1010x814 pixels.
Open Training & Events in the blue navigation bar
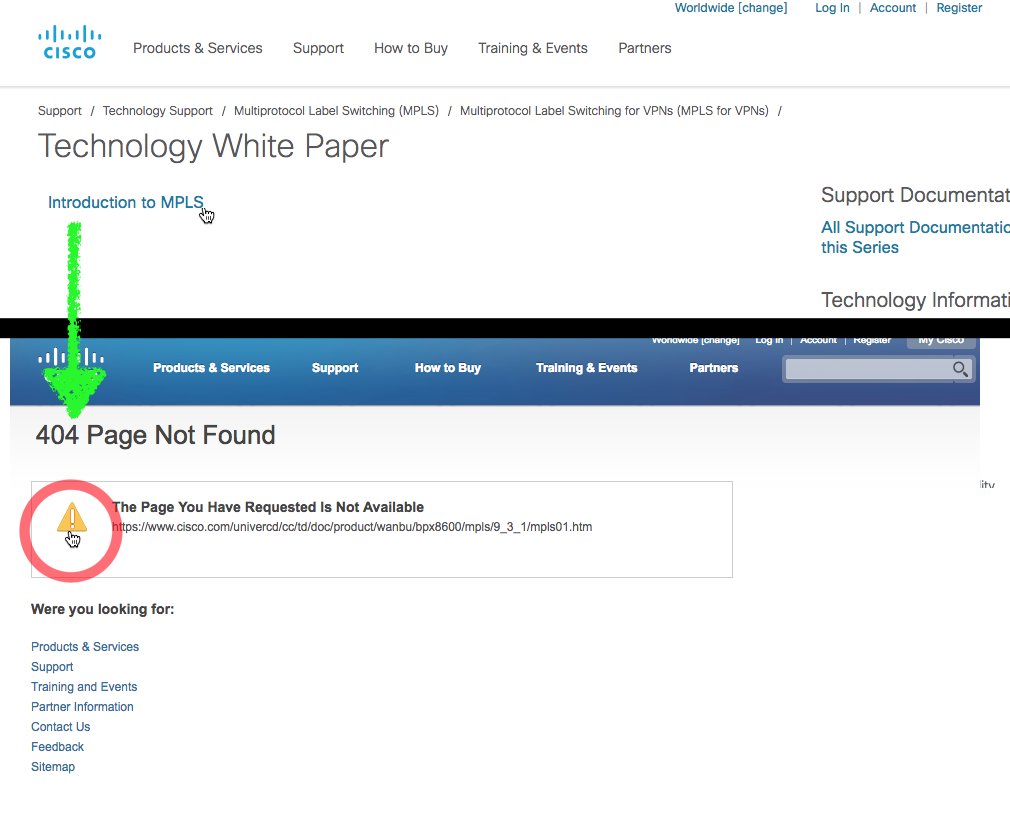coord(587,368)
